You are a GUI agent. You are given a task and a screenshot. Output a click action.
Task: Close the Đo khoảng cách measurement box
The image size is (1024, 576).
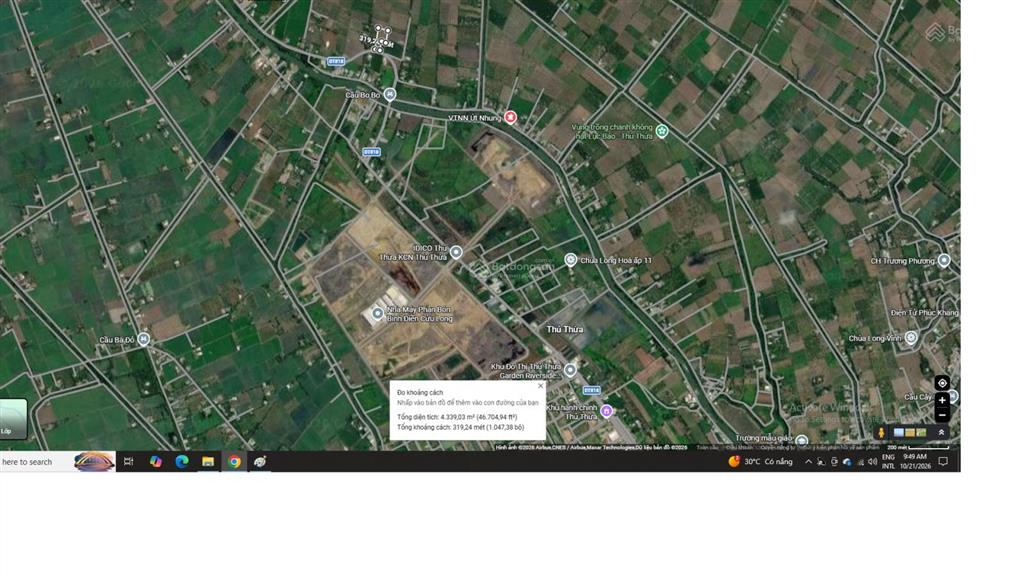pos(540,386)
